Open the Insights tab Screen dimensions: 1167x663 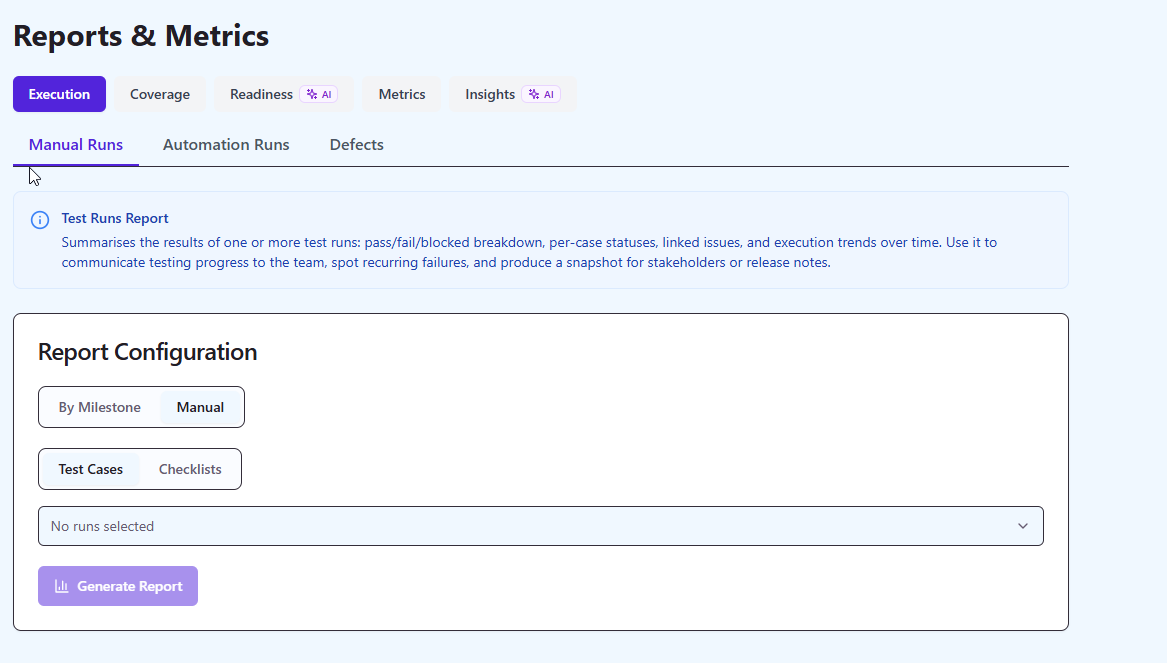point(512,95)
